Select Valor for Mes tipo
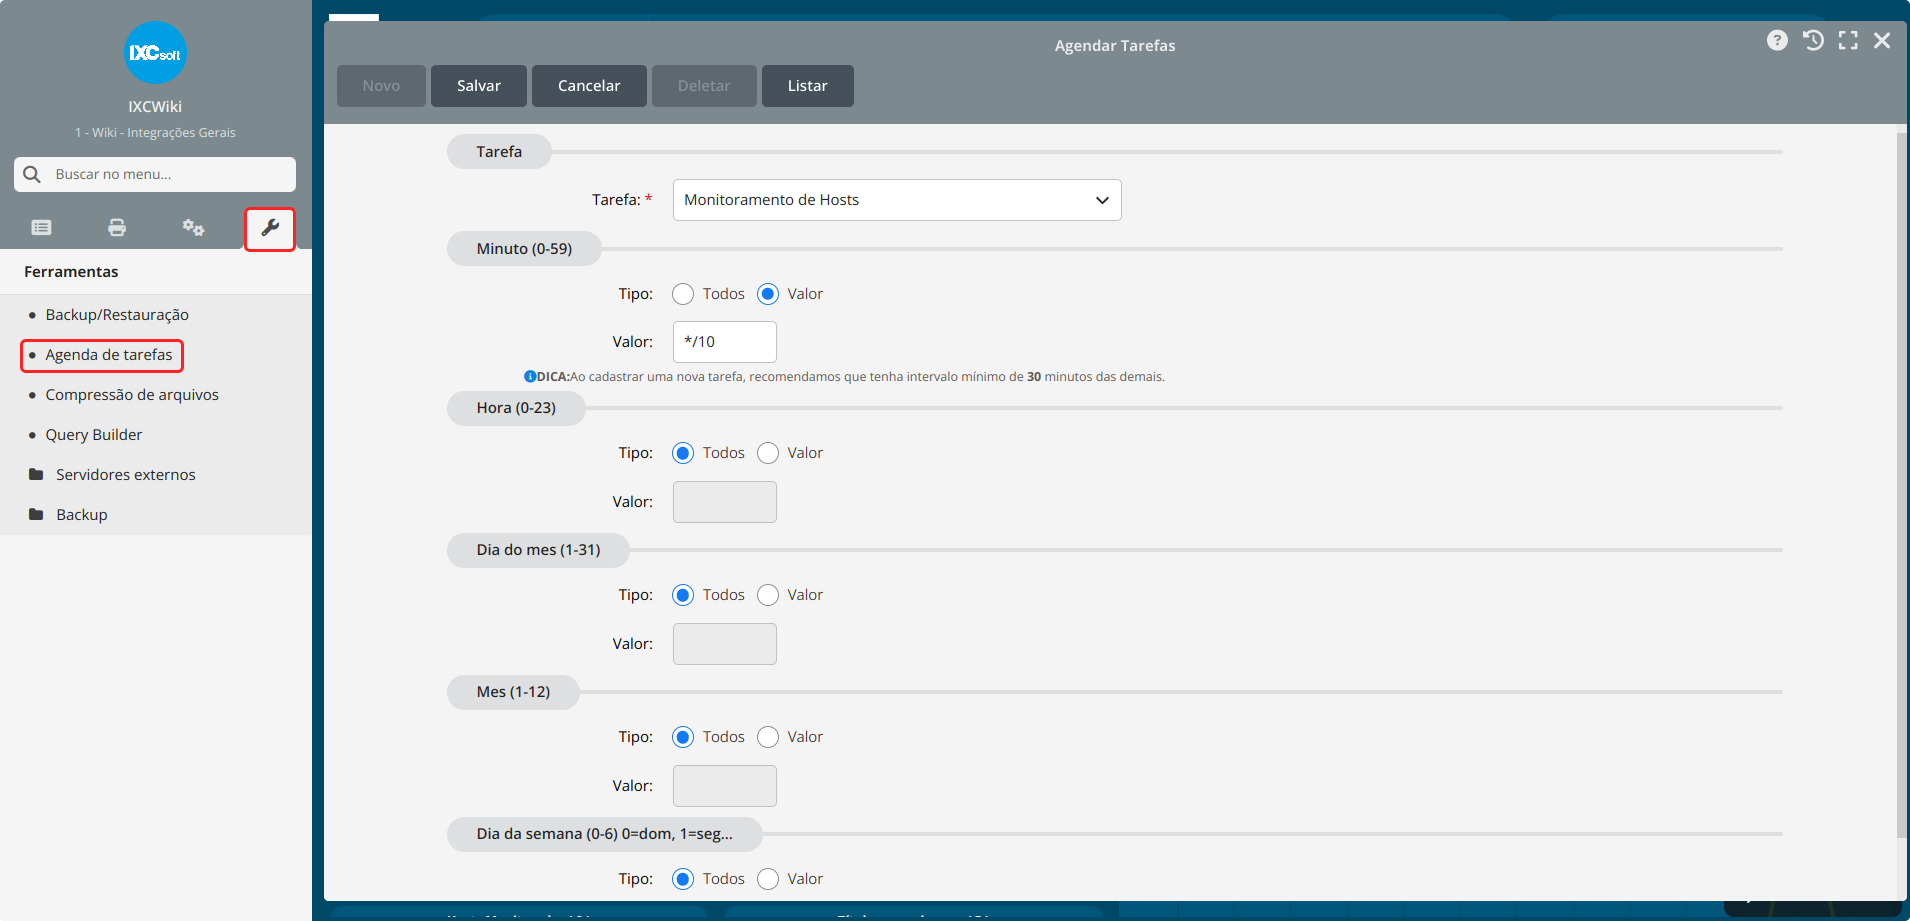 [x=768, y=737]
